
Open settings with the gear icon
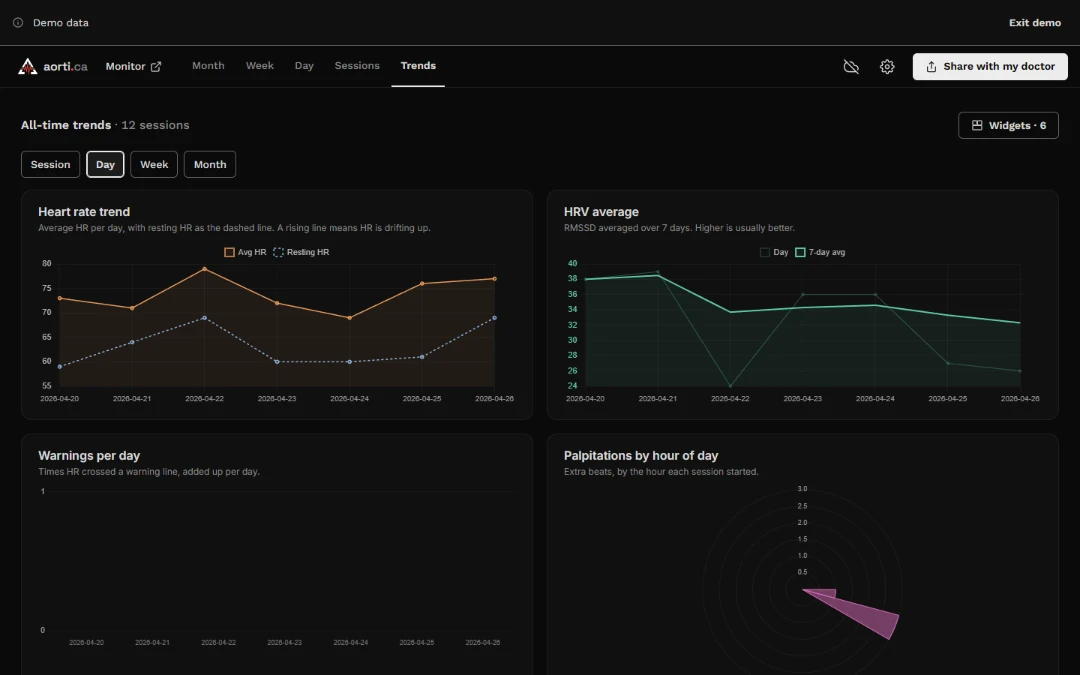pyautogui.click(x=887, y=66)
